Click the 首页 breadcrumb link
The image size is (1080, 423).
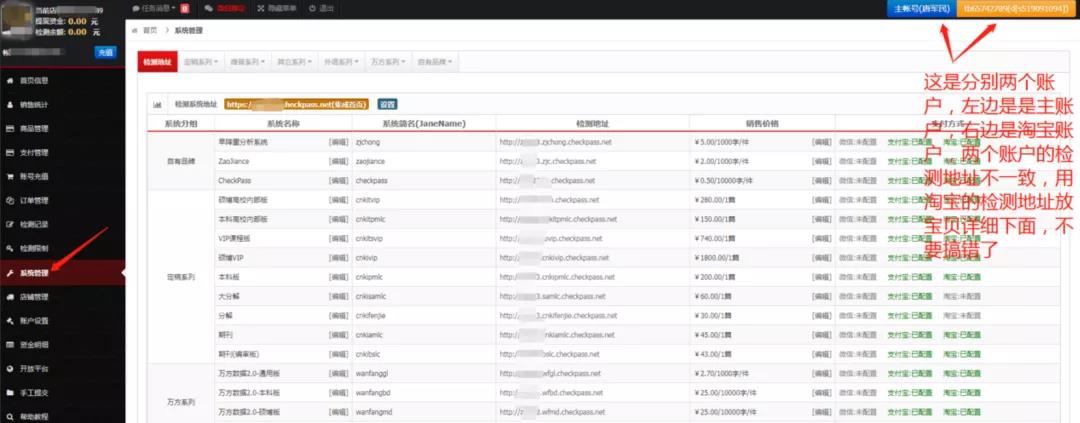(x=149, y=31)
